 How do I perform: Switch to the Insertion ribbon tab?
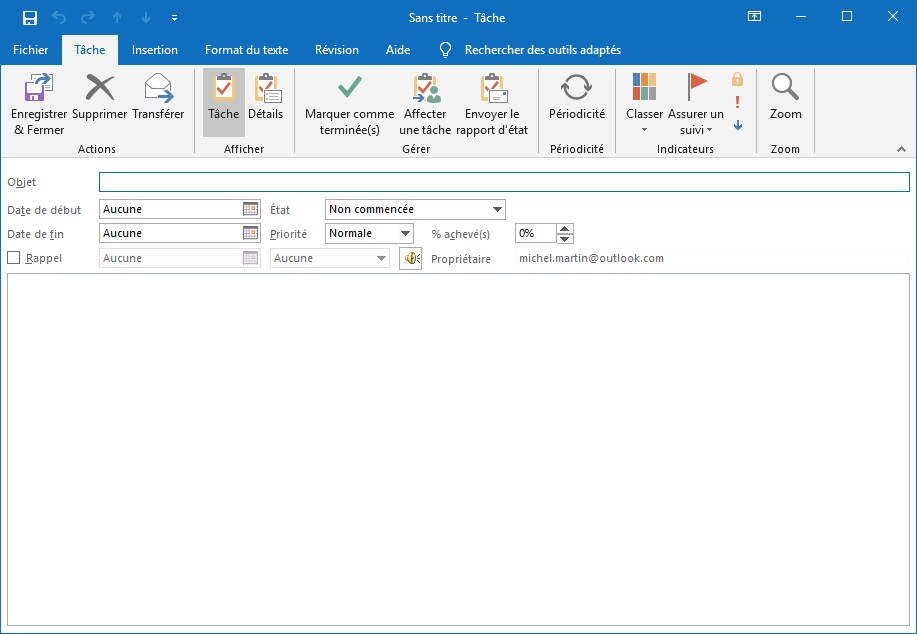[155, 50]
